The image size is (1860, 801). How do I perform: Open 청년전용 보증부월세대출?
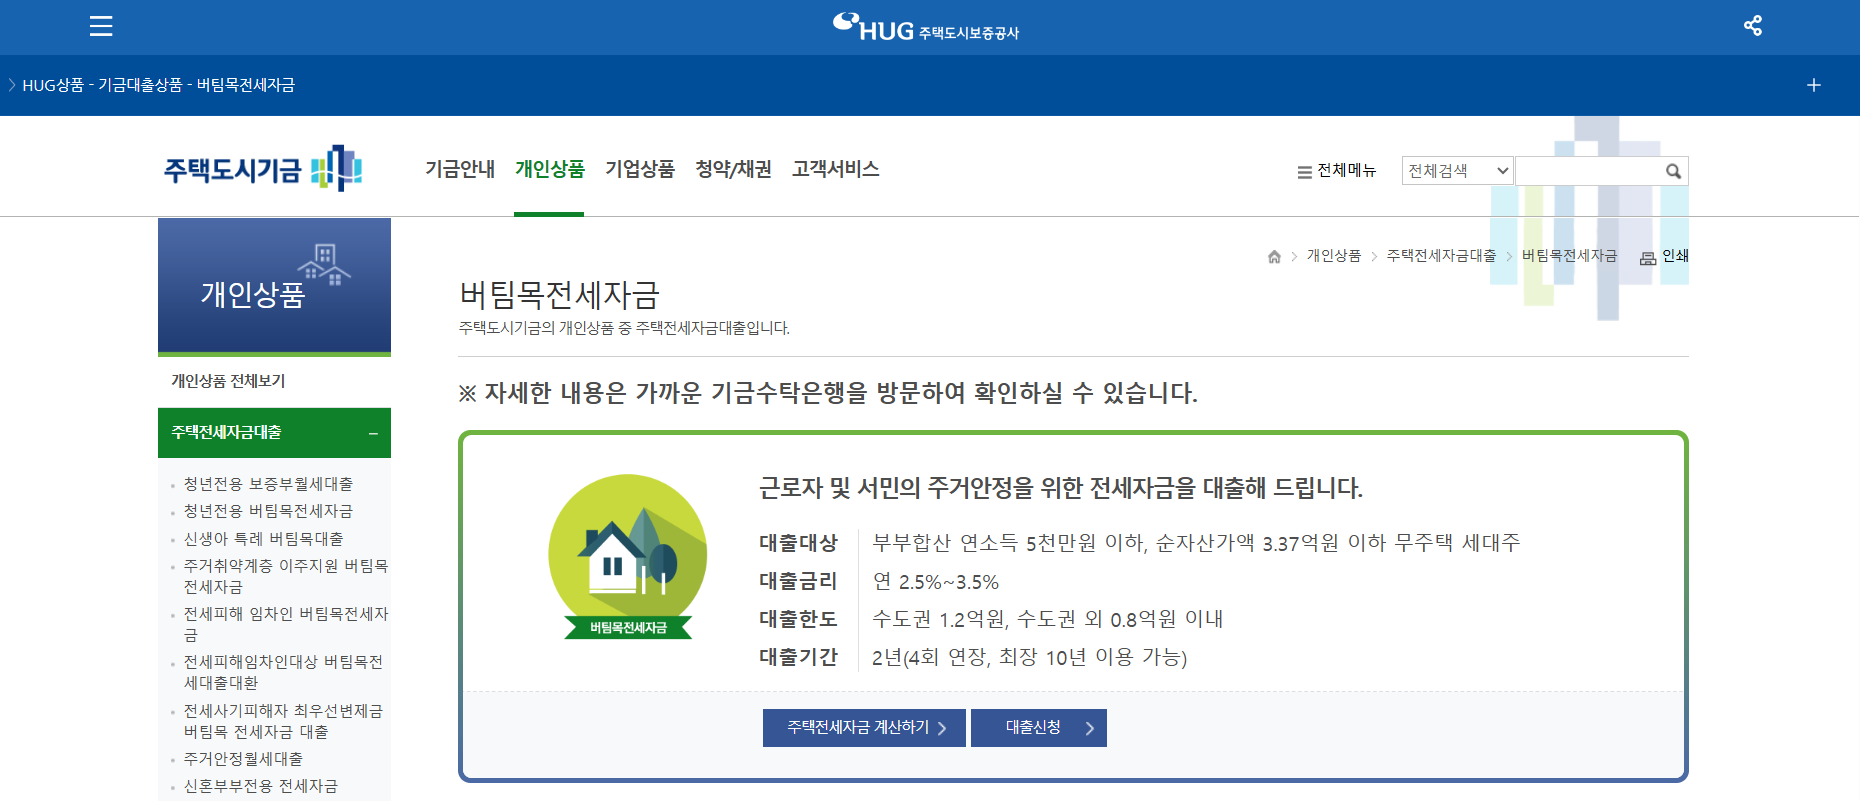tap(268, 484)
